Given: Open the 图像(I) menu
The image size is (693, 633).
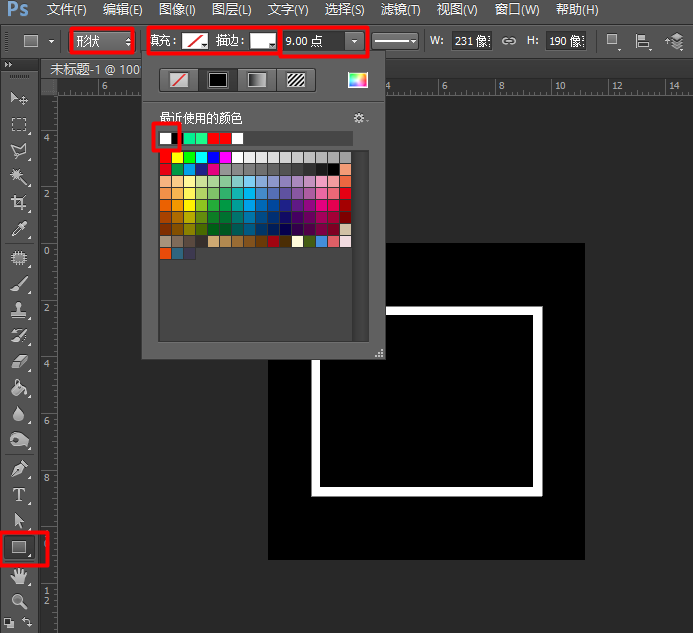Looking at the screenshot, I should (x=177, y=9).
